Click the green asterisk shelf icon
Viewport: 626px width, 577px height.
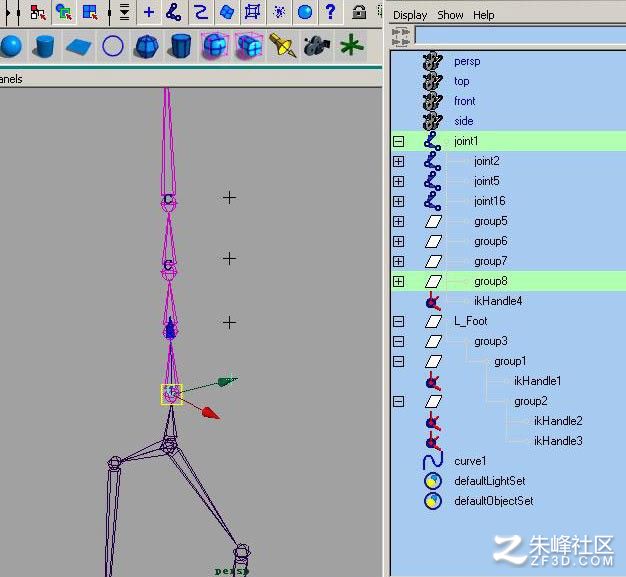pos(352,46)
